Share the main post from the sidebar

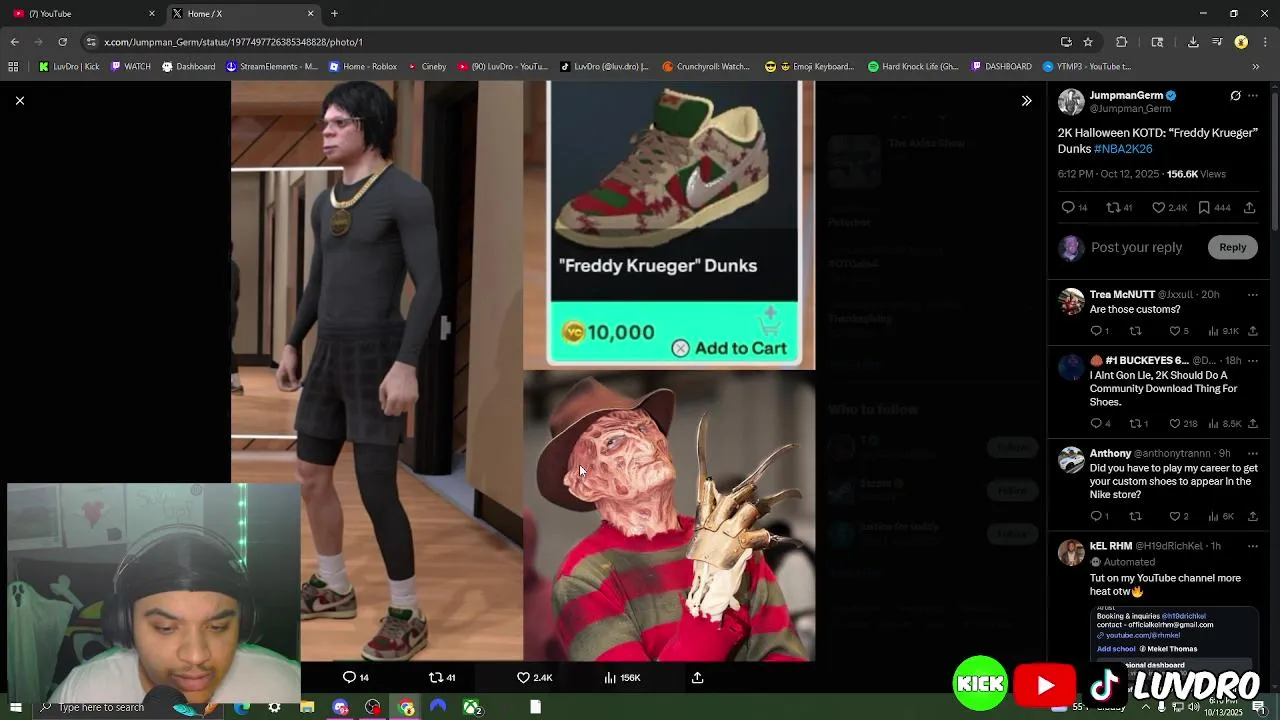[1250, 208]
